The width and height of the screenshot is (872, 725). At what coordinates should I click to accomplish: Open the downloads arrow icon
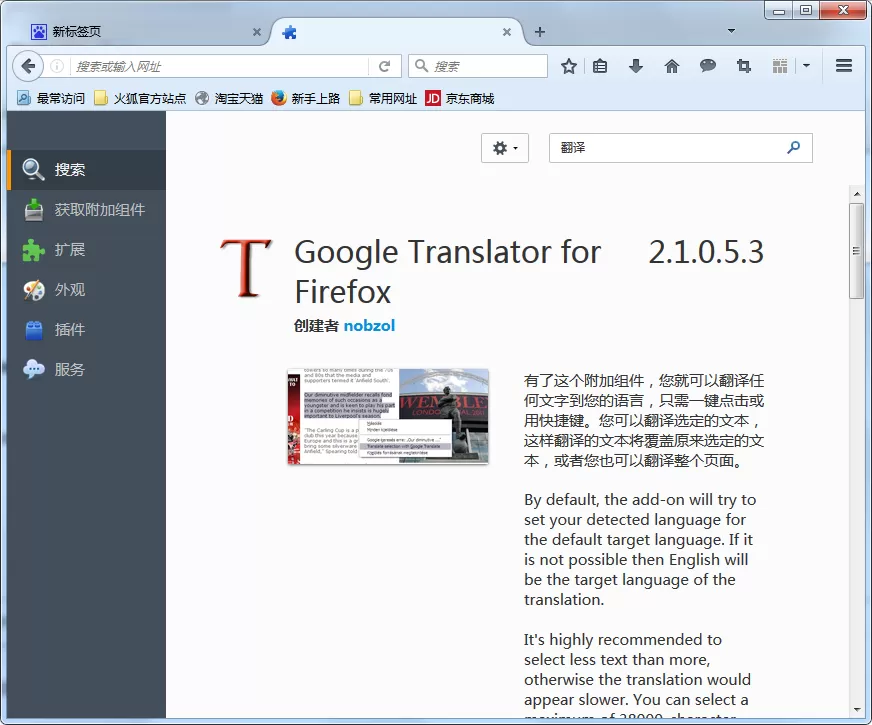click(636, 67)
